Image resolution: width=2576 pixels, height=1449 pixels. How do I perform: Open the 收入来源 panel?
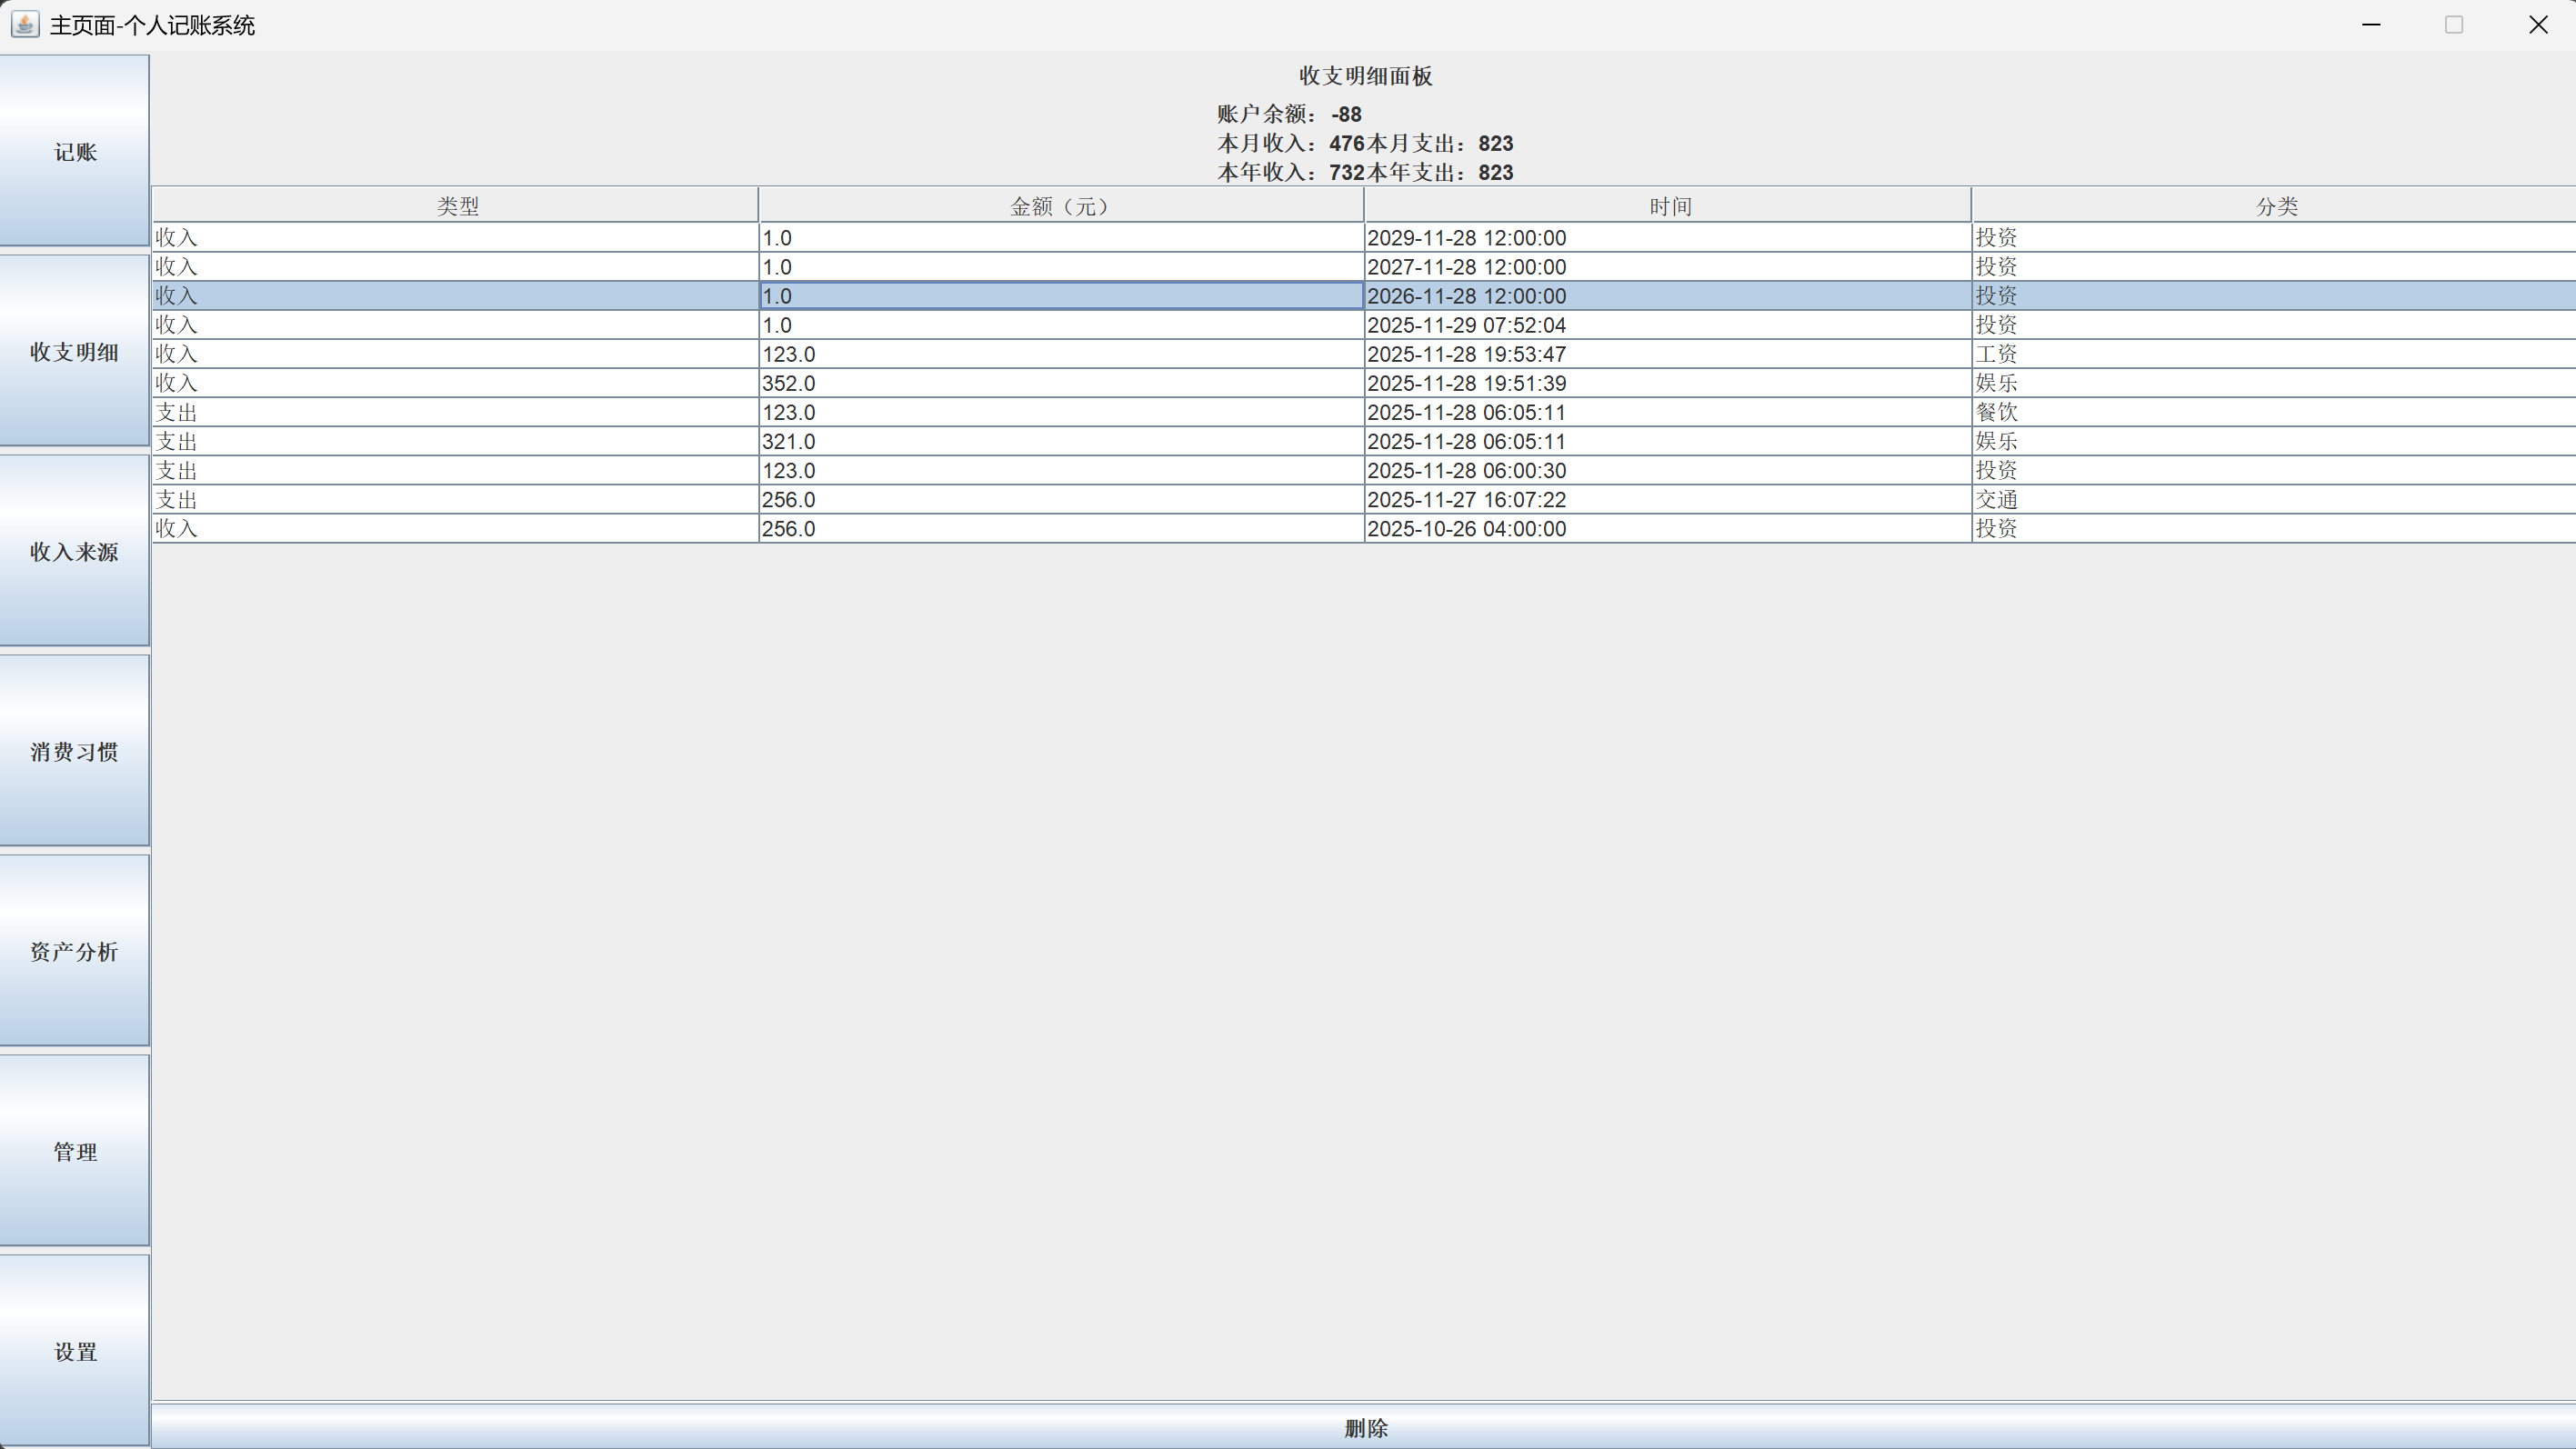[75, 551]
